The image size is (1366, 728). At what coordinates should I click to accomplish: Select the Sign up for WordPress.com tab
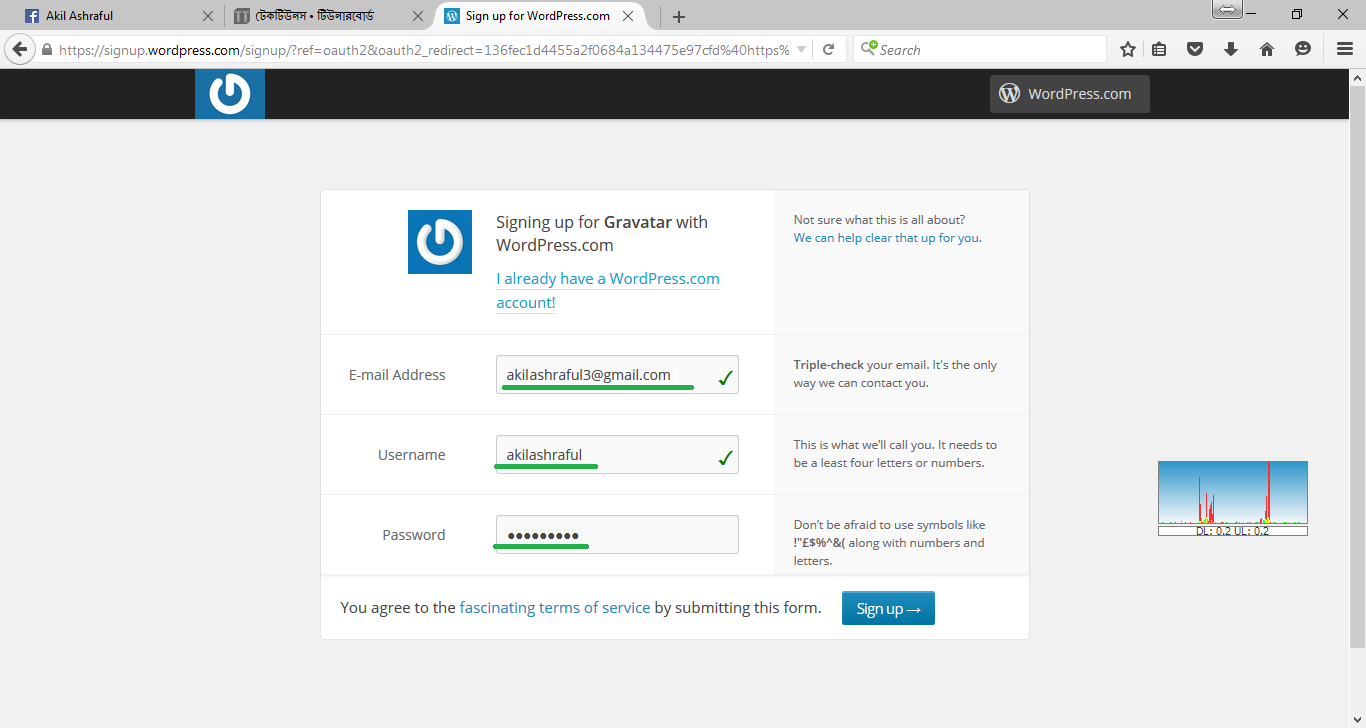click(540, 16)
